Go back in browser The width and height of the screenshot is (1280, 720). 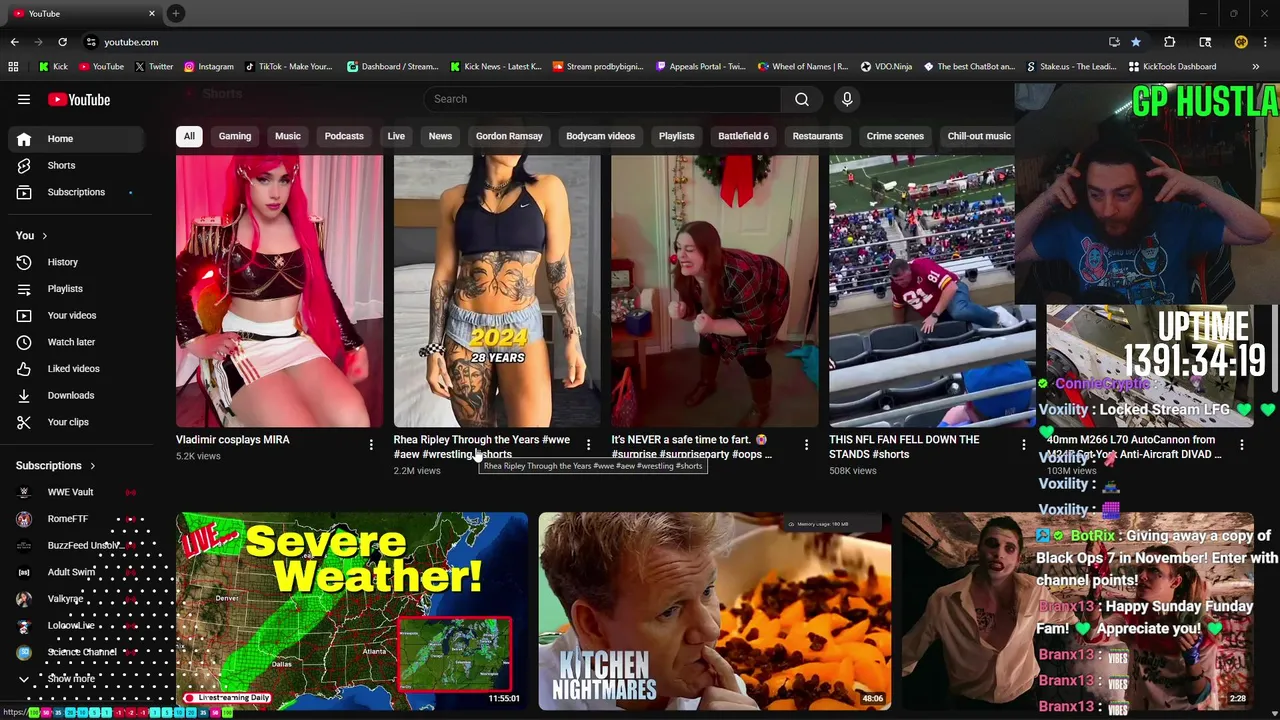14,42
